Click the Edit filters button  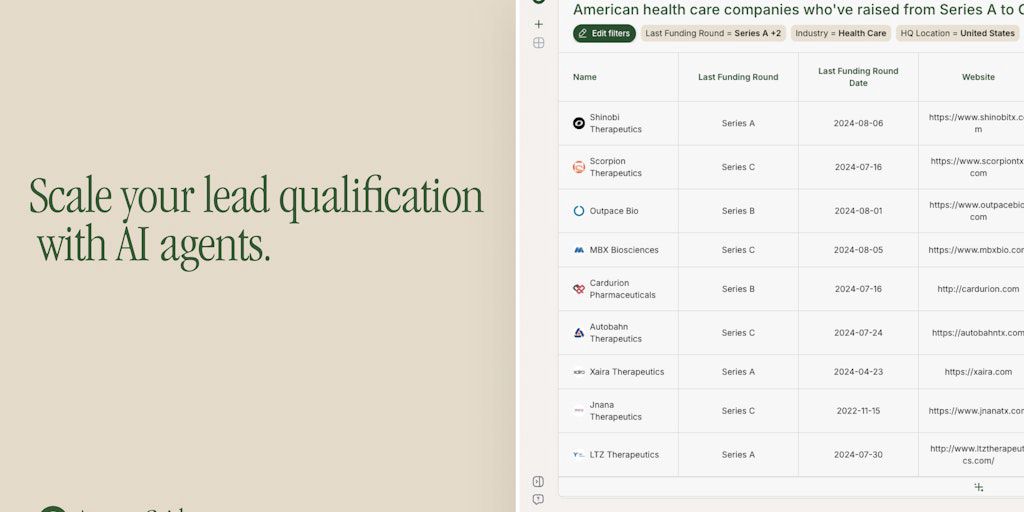point(604,33)
